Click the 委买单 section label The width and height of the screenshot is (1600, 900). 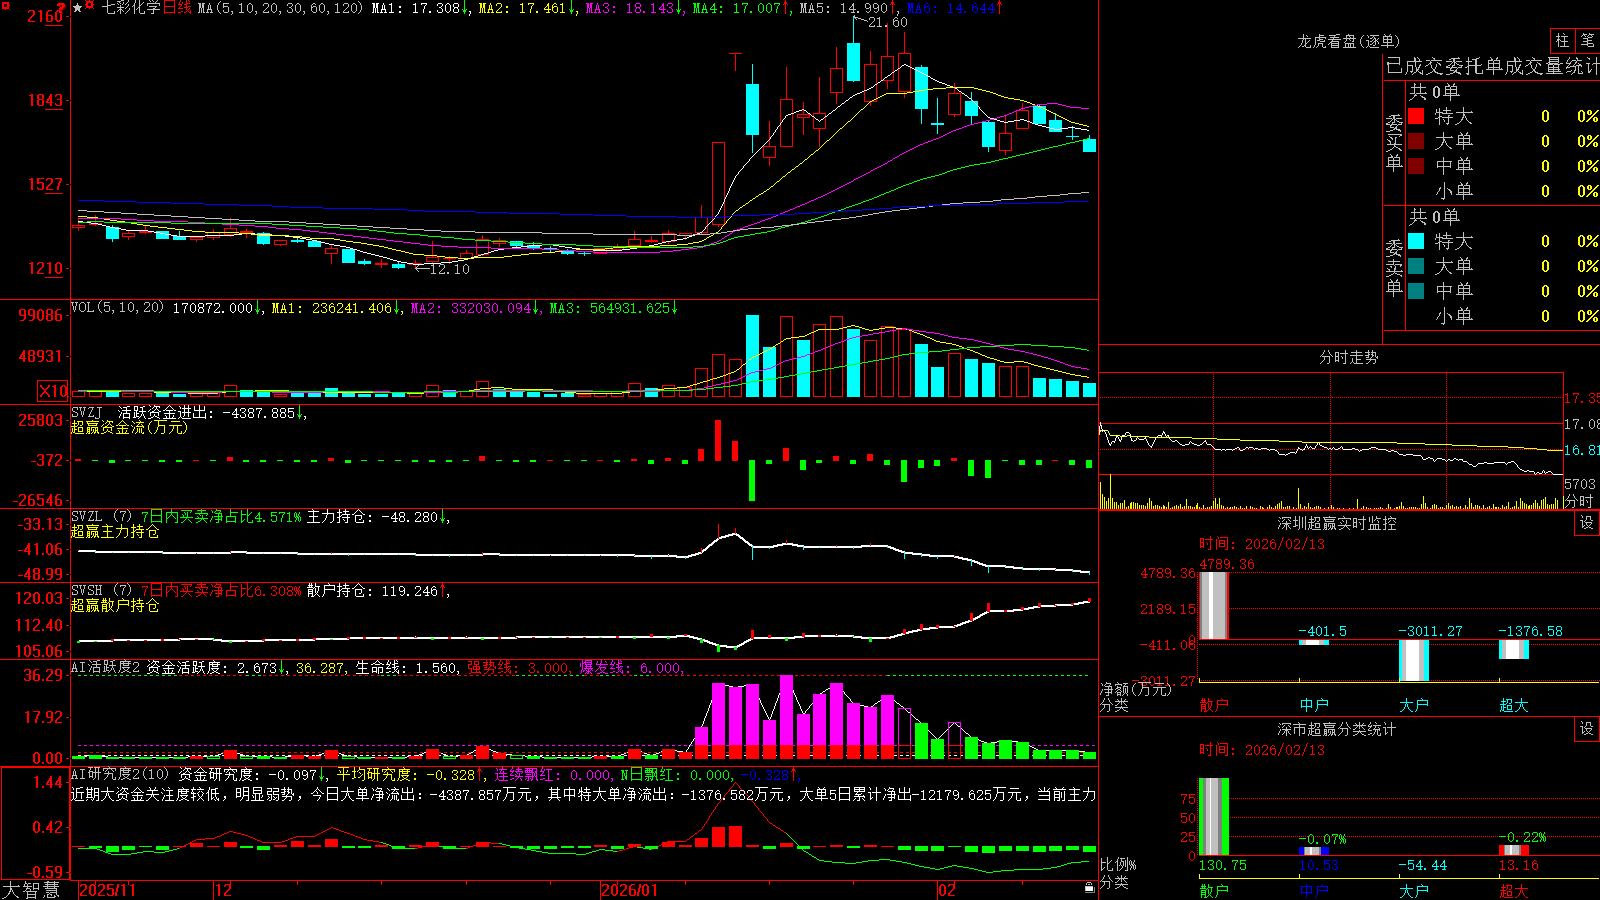pyautogui.click(x=1394, y=143)
